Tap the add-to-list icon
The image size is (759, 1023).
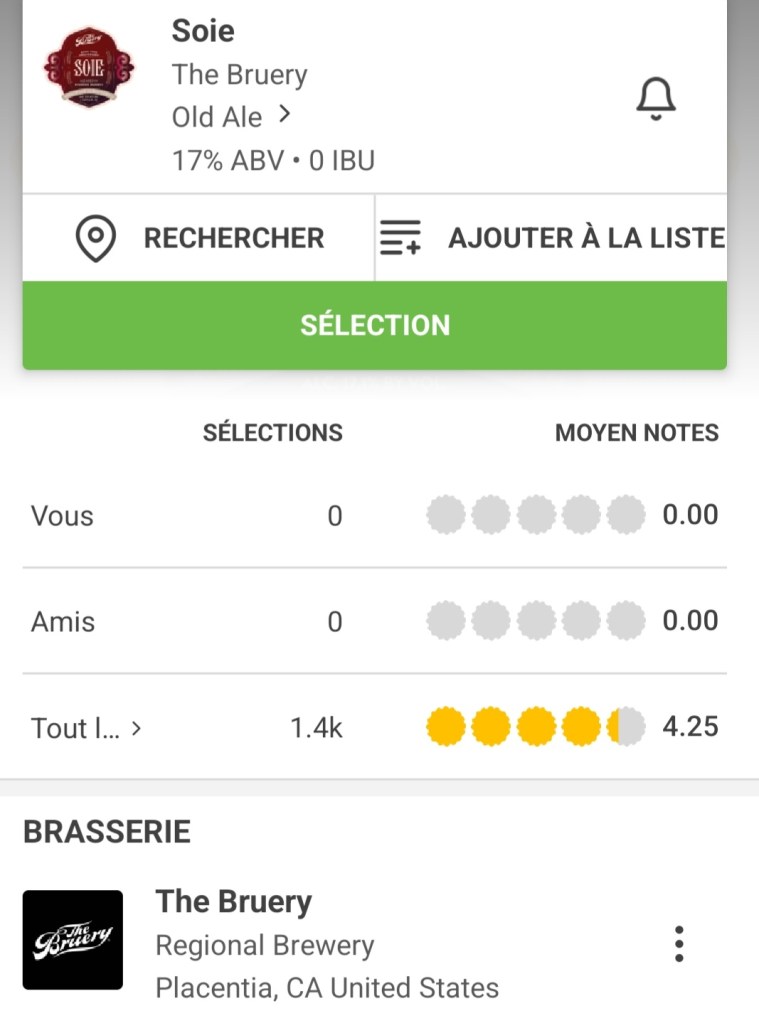click(x=401, y=239)
